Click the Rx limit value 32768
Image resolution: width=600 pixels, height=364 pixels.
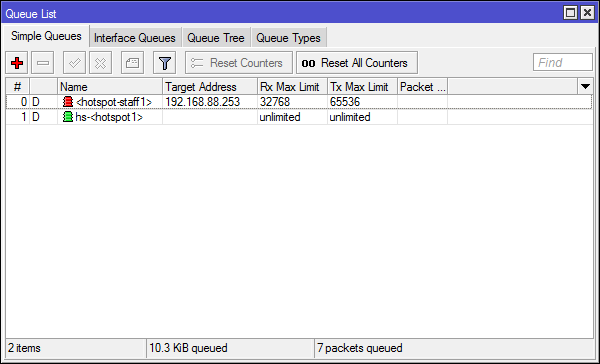[275, 102]
